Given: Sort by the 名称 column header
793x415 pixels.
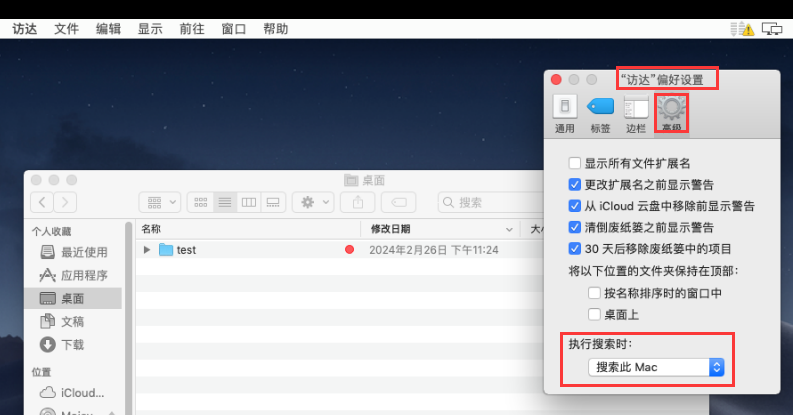Looking at the screenshot, I should click(x=248, y=229).
